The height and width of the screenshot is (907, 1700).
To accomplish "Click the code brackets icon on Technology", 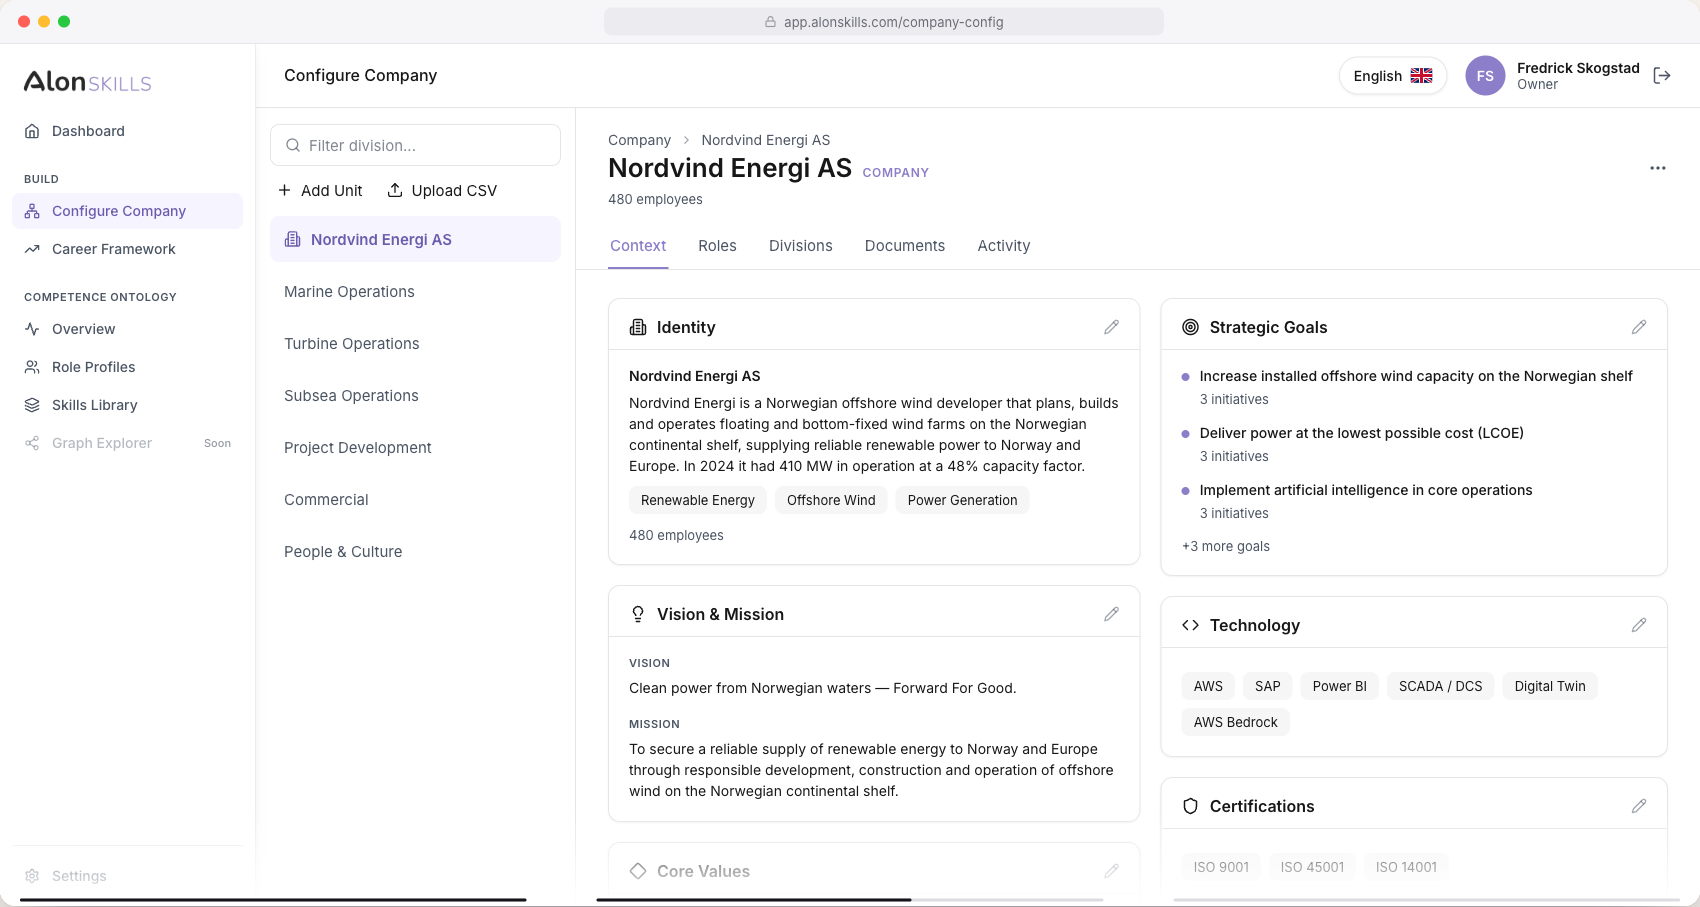I will click(x=1190, y=625).
